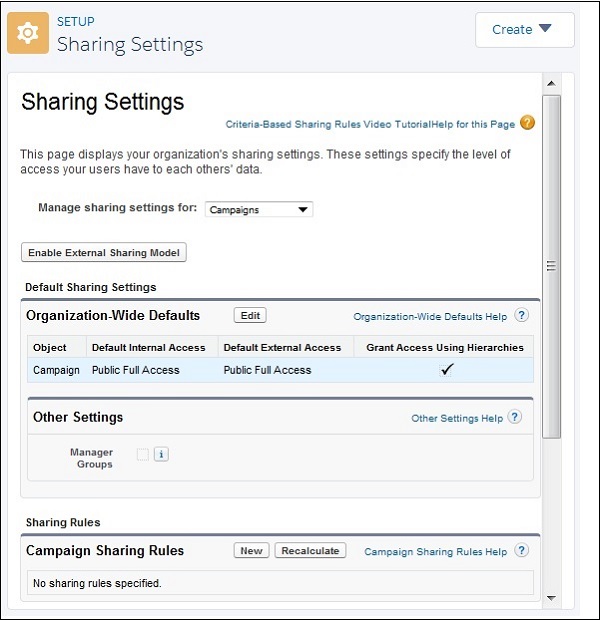Click Edit for Organization-Wide Defaults
This screenshot has height=620, width=600.
point(250,316)
